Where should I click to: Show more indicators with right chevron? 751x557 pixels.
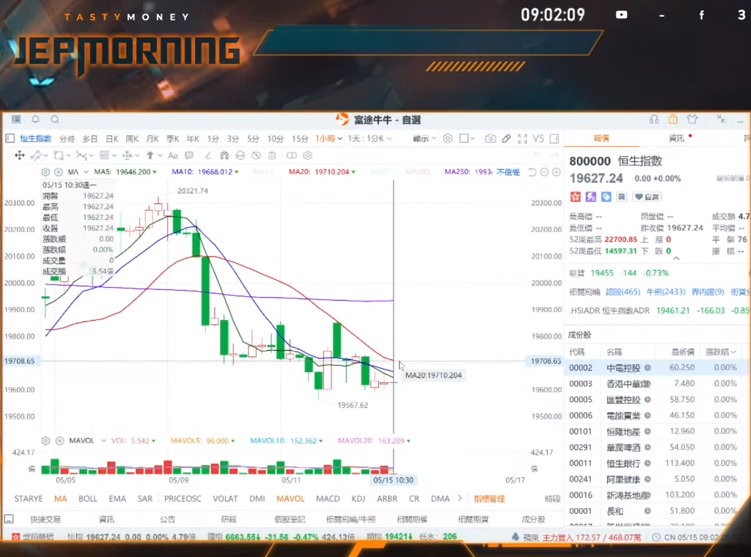[x=460, y=498]
